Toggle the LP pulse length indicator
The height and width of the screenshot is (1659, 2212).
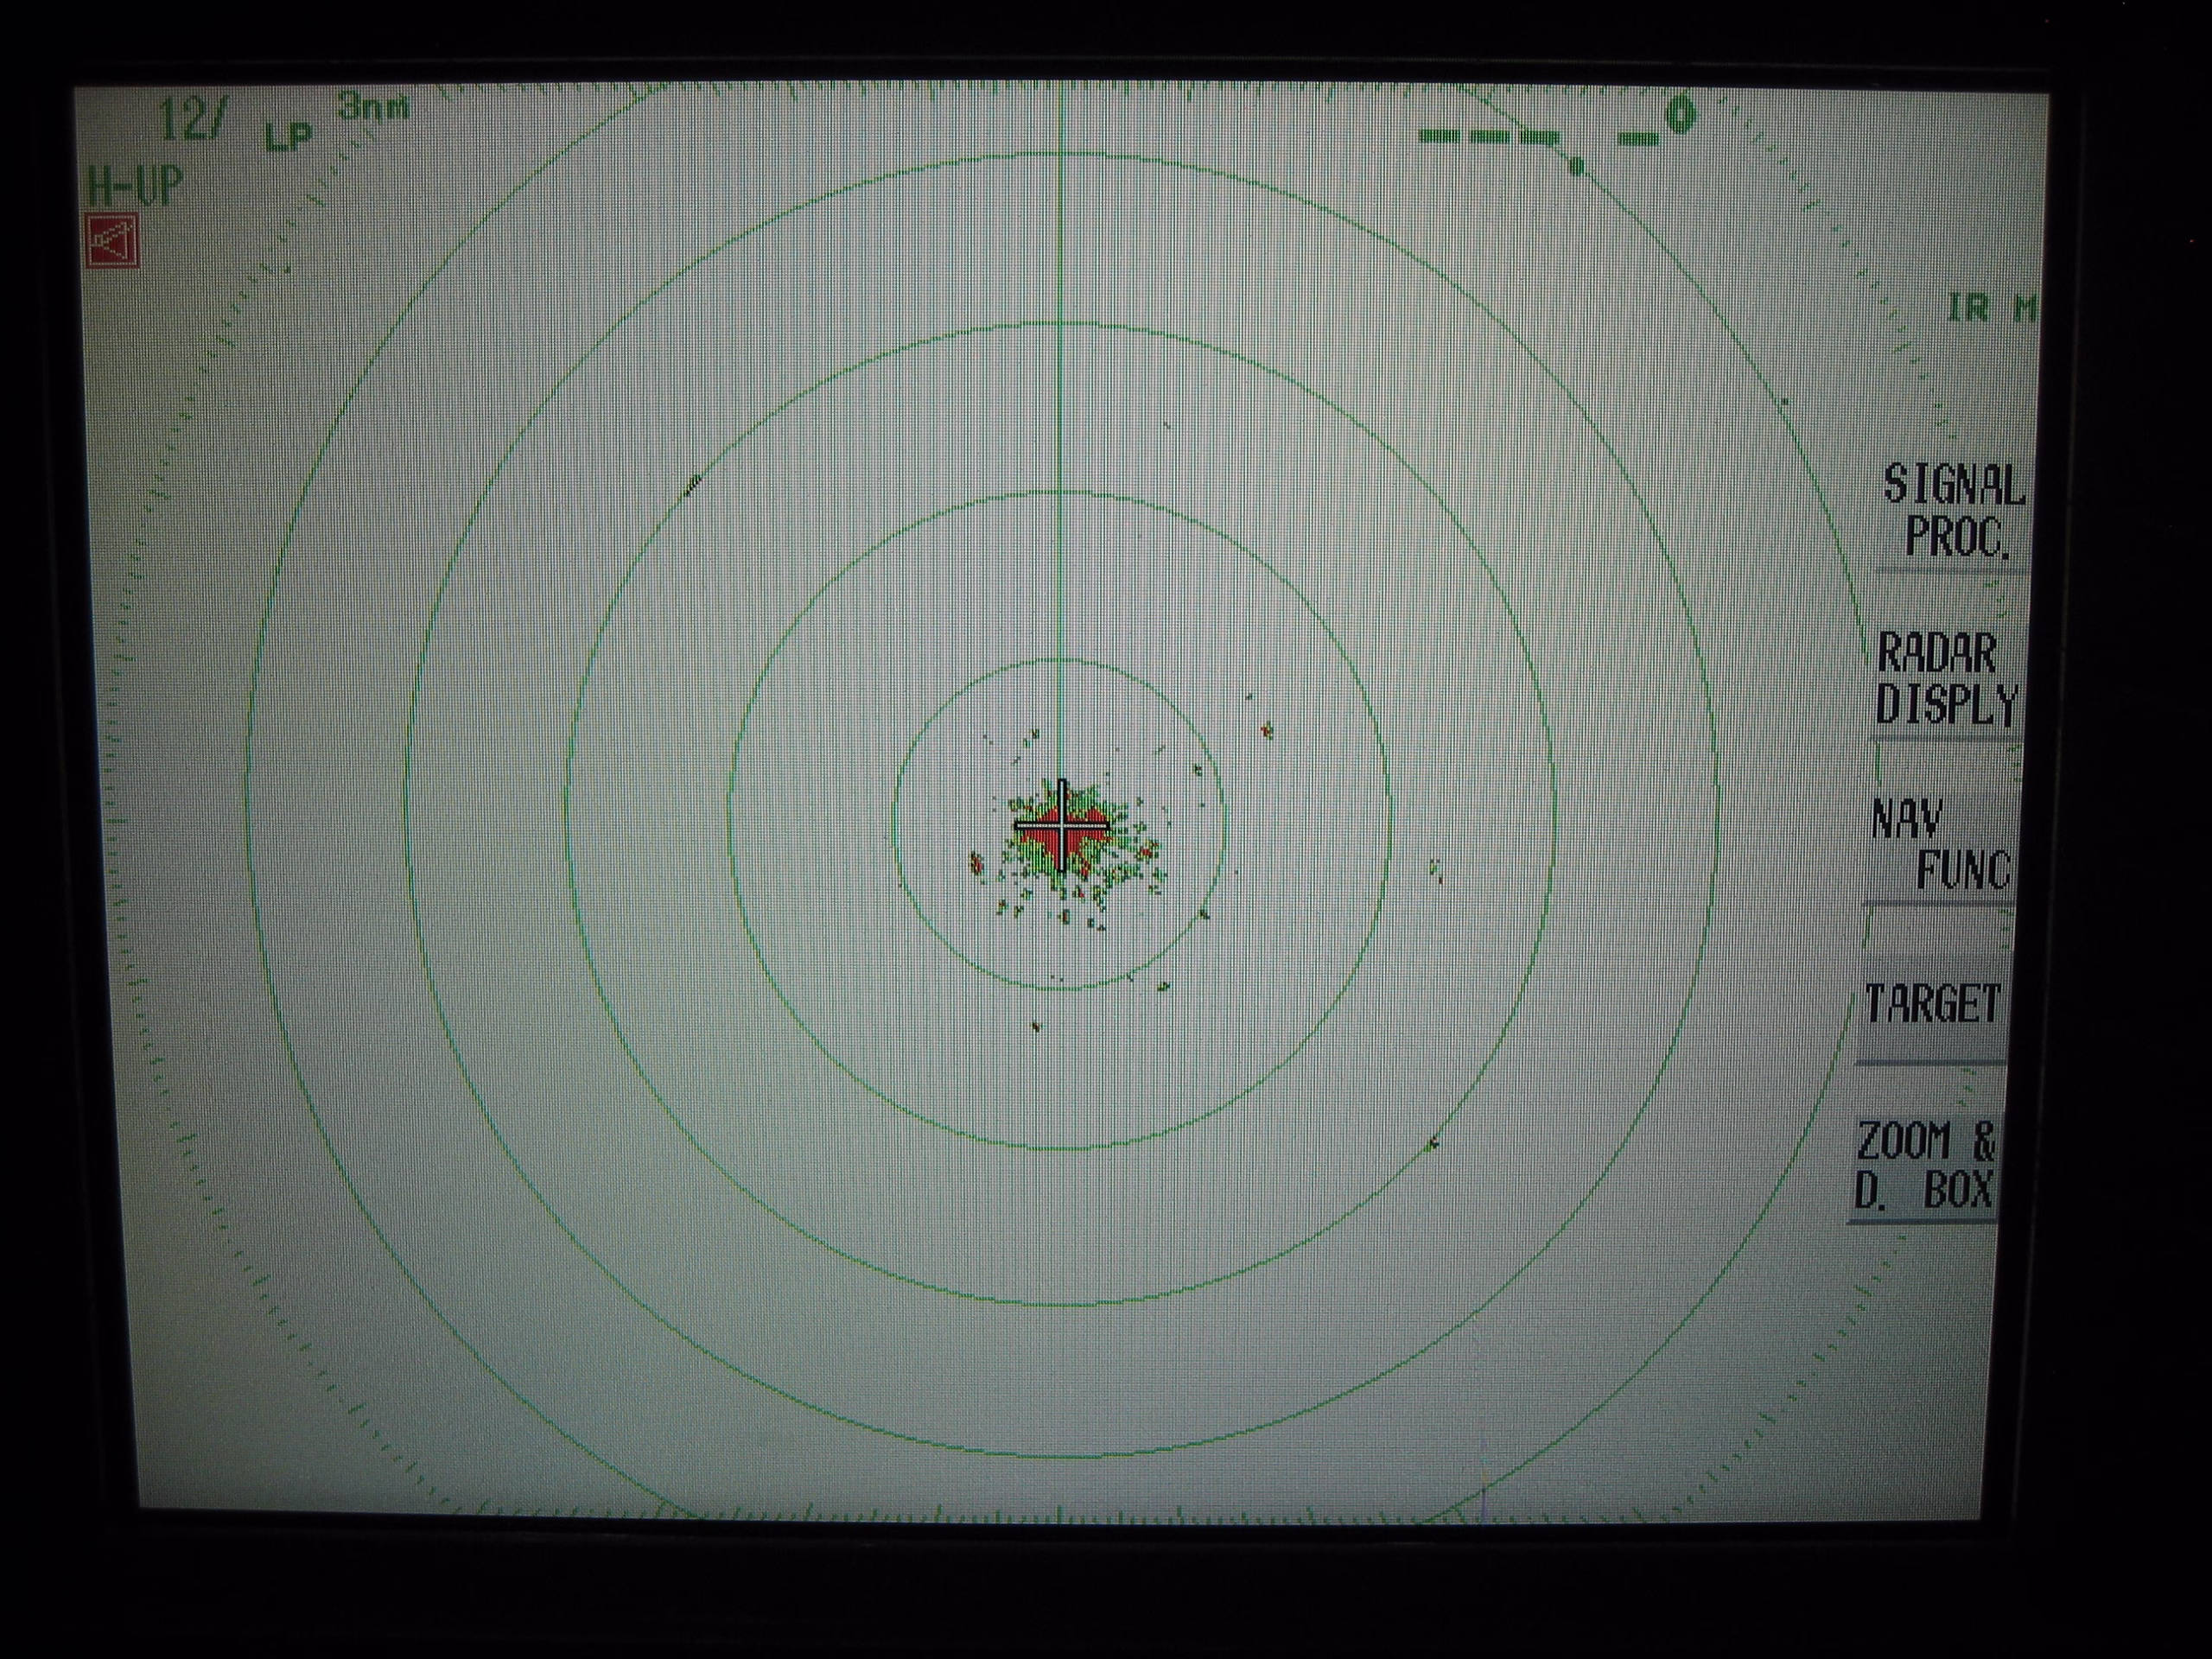pos(289,136)
